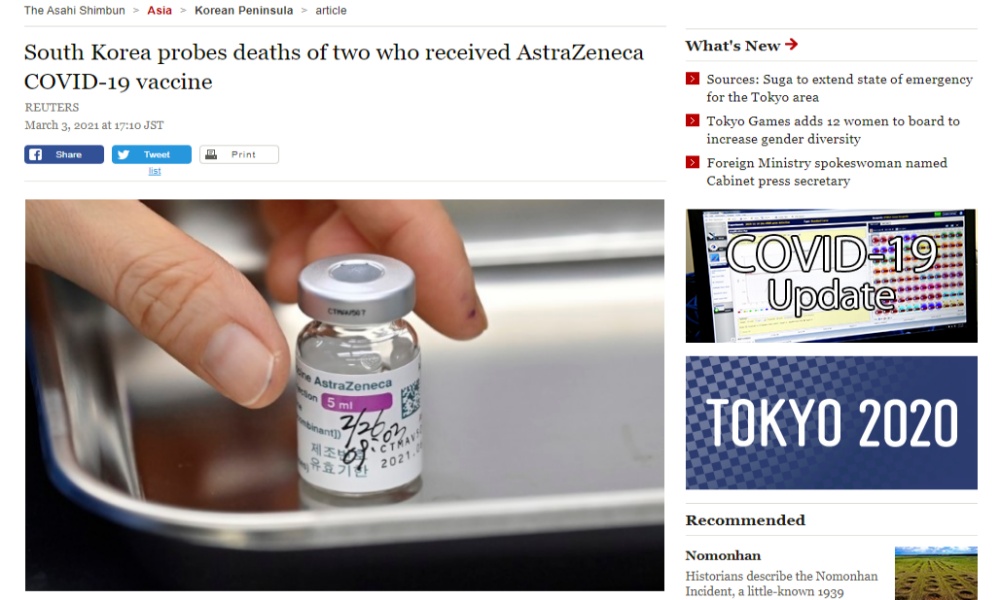This screenshot has width=1000, height=600.
Task: Open The Asahi Shimbun breadcrumb link
Action: coord(75,10)
